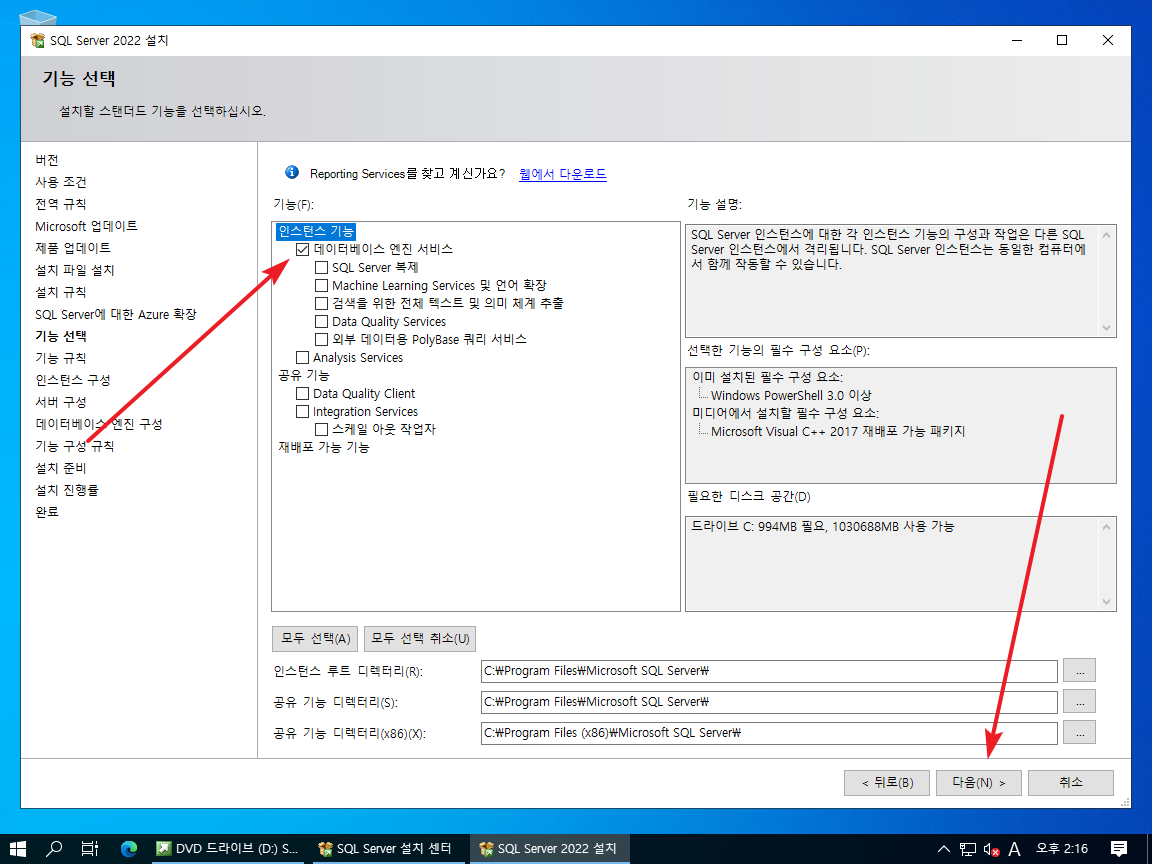Launch Microsoft Edge from taskbar
1152x864 pixels.
(x=129, y=849)
